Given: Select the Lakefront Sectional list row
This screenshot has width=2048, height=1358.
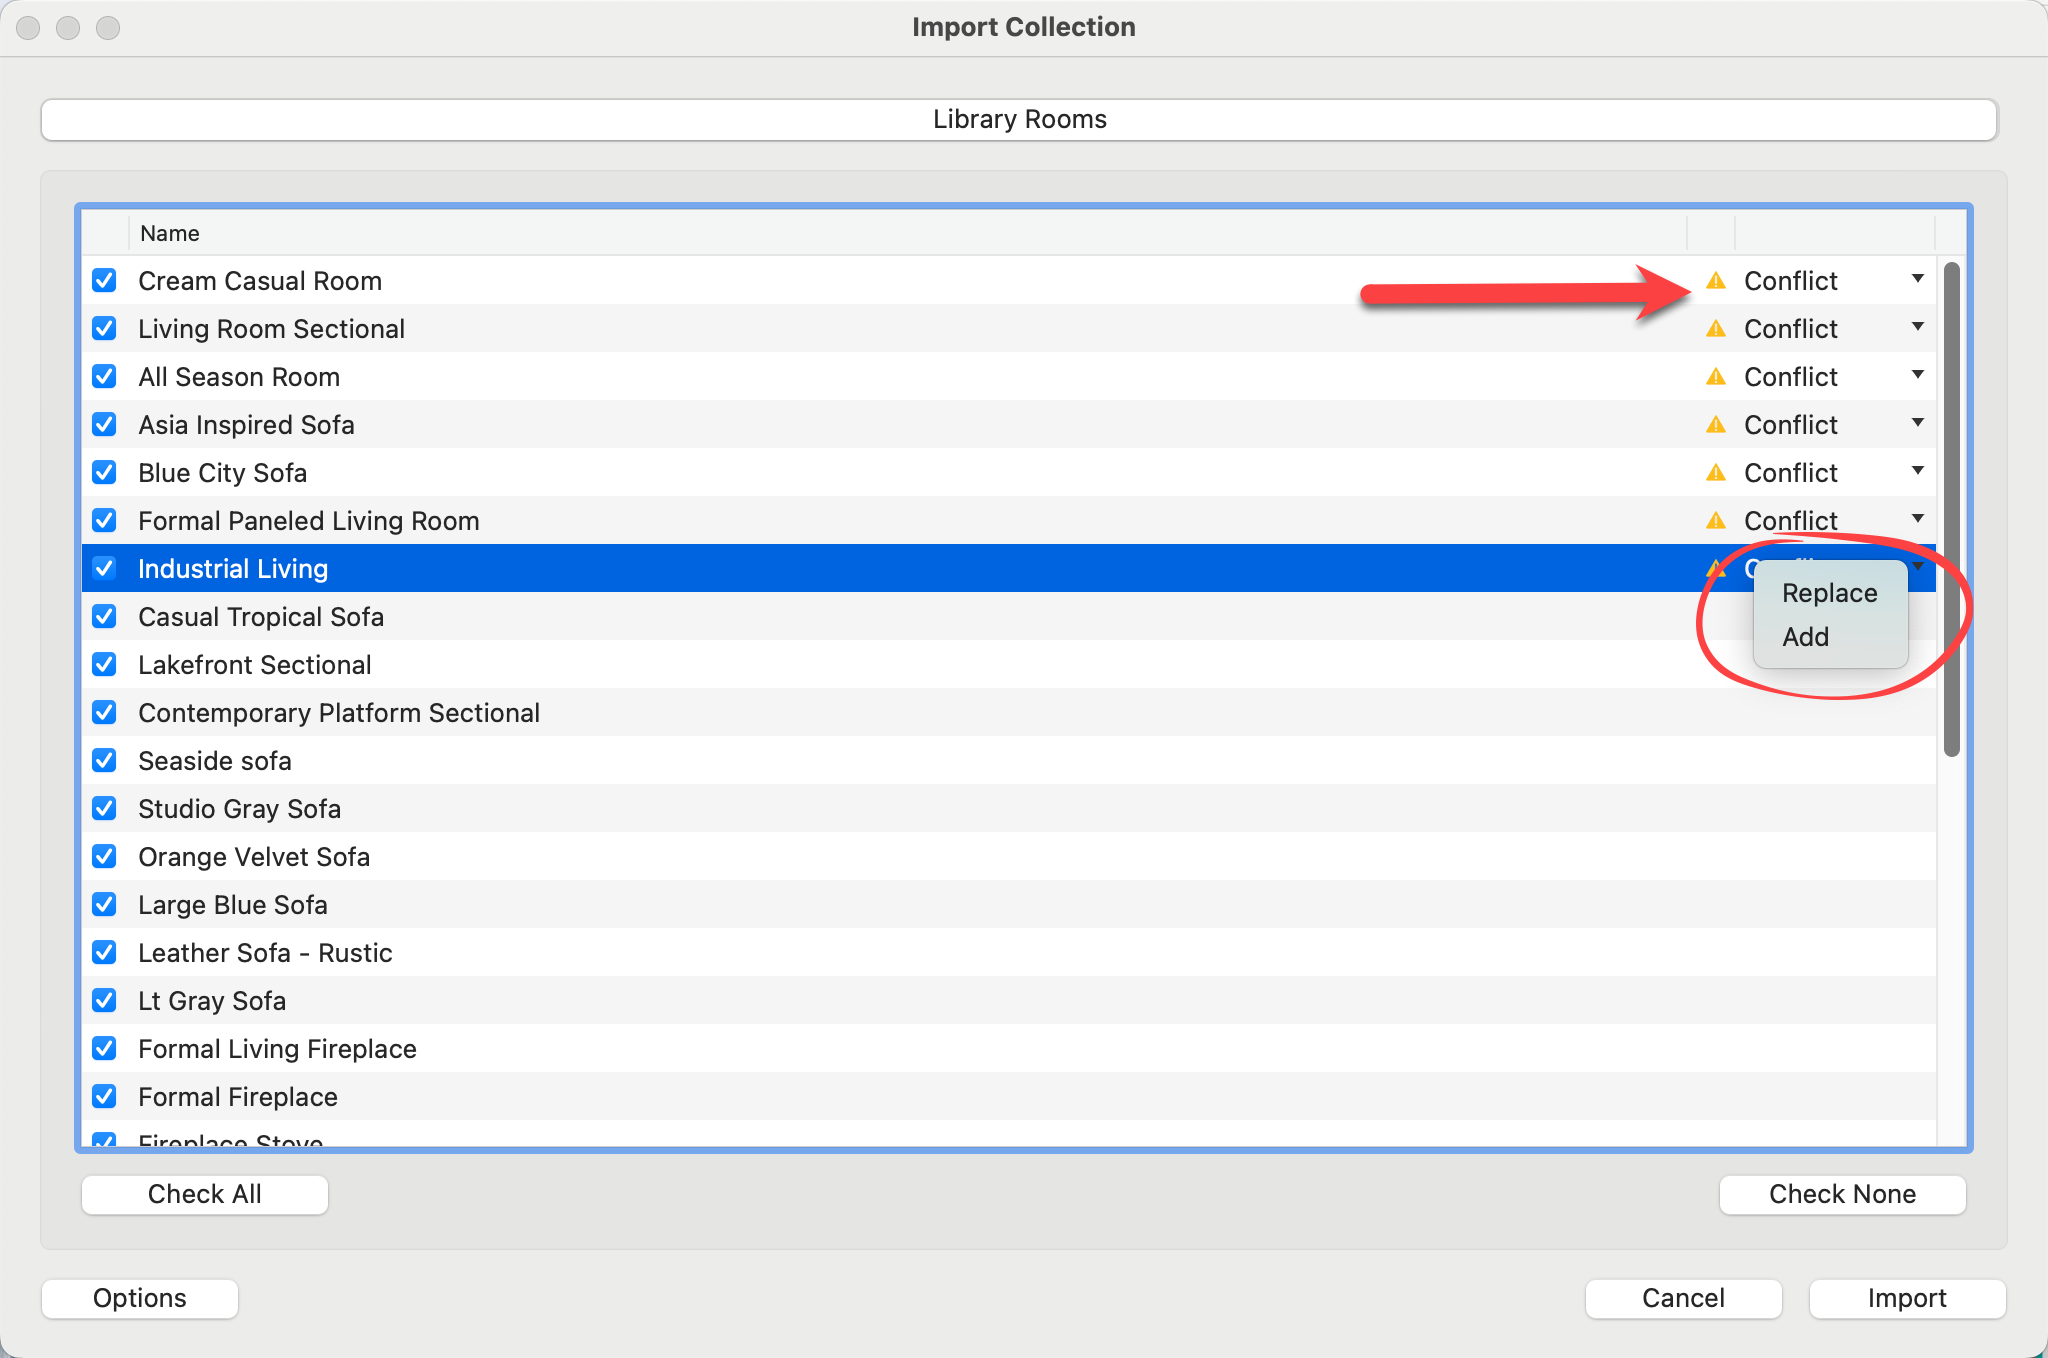Looking at the screenshot, I should tap(254, 665).
